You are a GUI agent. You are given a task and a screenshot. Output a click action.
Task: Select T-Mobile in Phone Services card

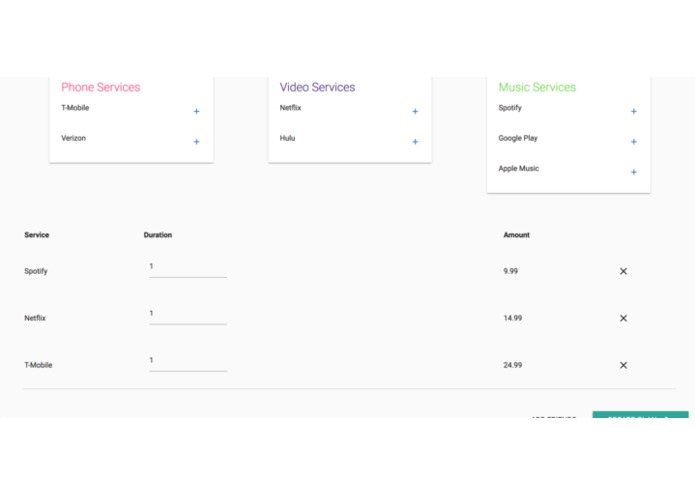coord(75,108)
